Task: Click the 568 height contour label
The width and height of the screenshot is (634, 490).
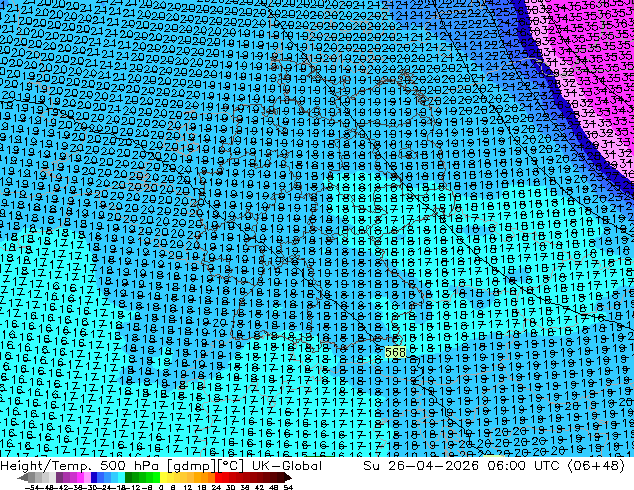Action: point(395,352)
